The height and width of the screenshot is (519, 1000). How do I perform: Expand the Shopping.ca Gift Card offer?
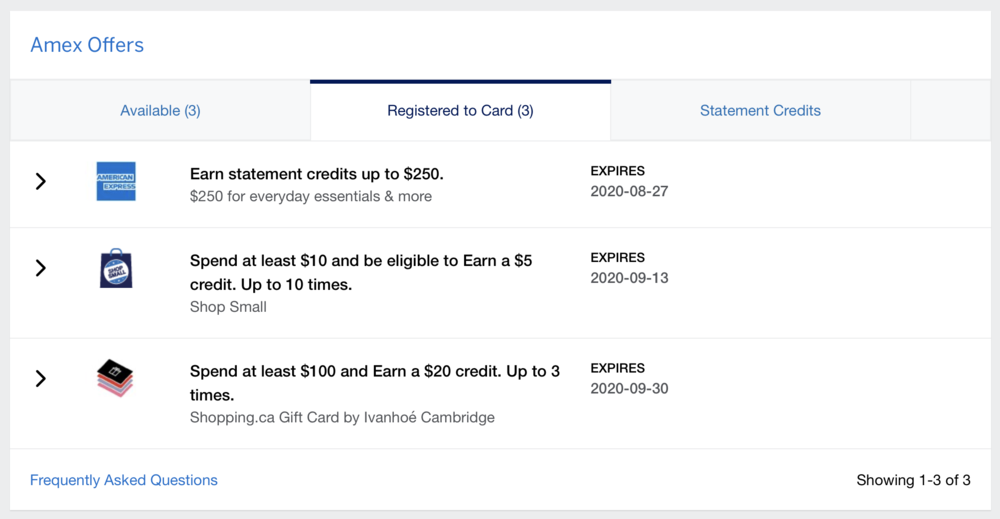[x=41, y=378]
